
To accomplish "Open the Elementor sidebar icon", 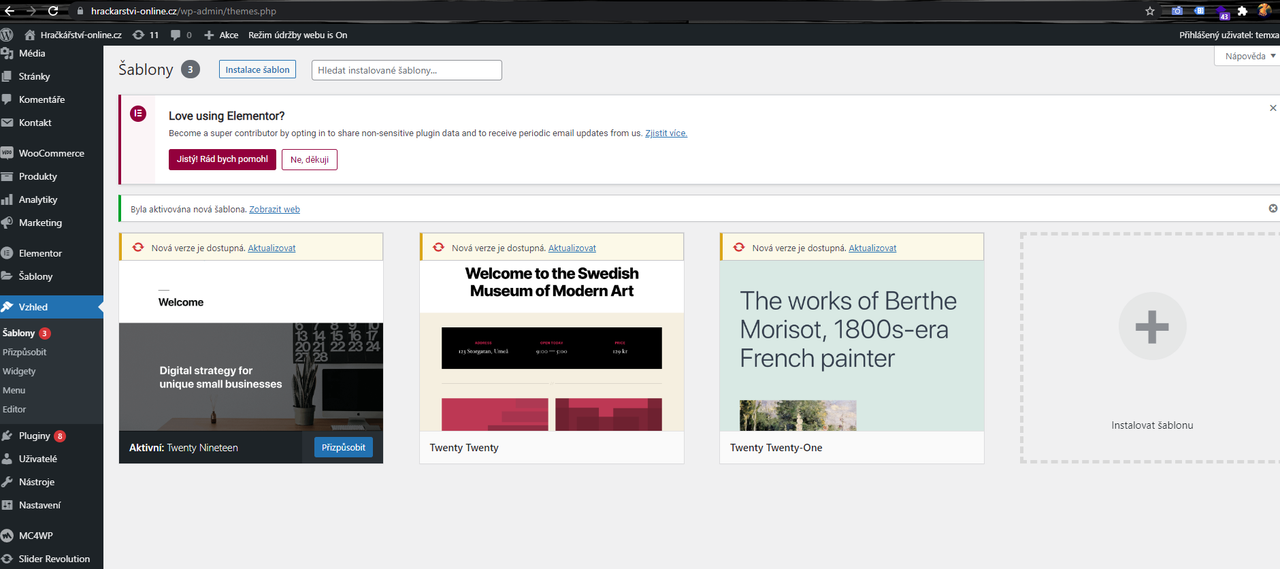I will pos(8,253).
